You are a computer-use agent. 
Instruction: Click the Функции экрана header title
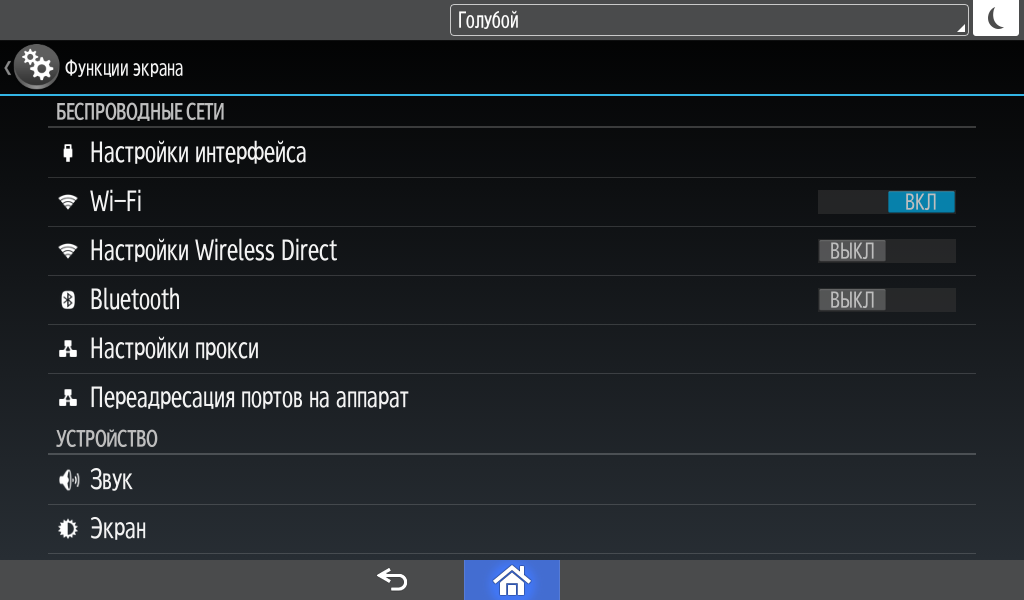[x=123, y=69]
